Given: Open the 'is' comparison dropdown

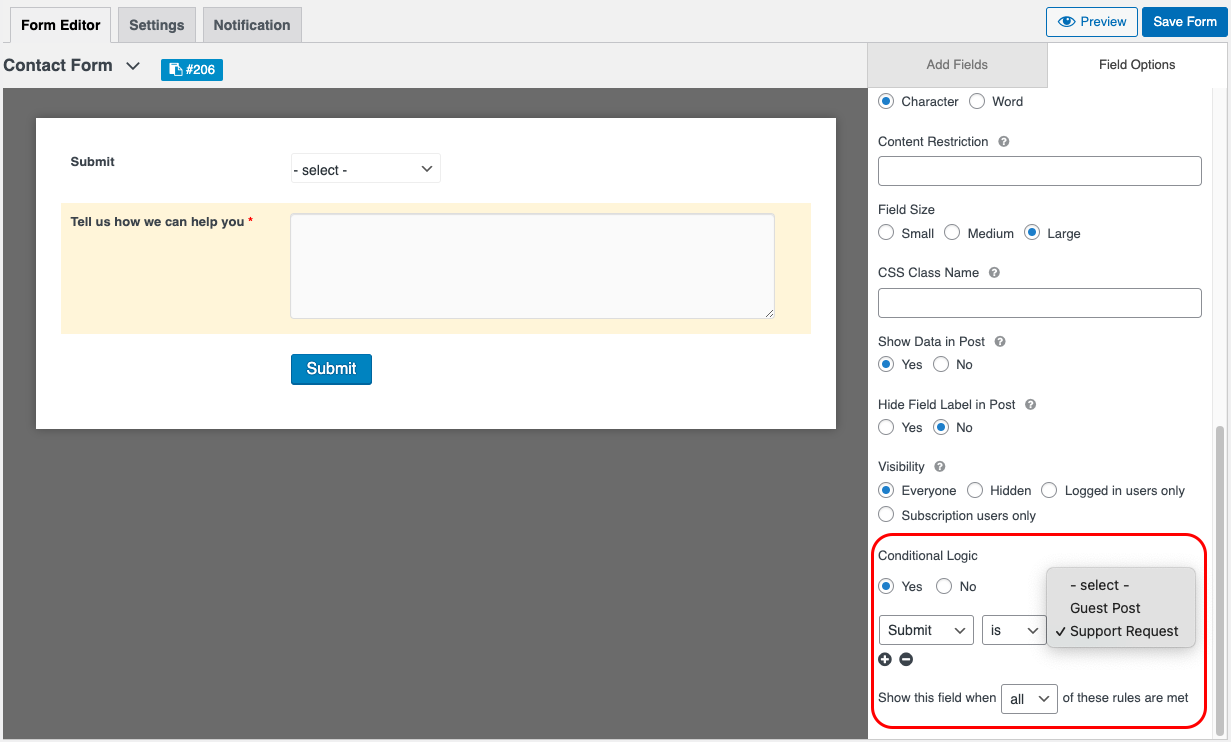Looking at the screenshot, I should coord(1014,630).
